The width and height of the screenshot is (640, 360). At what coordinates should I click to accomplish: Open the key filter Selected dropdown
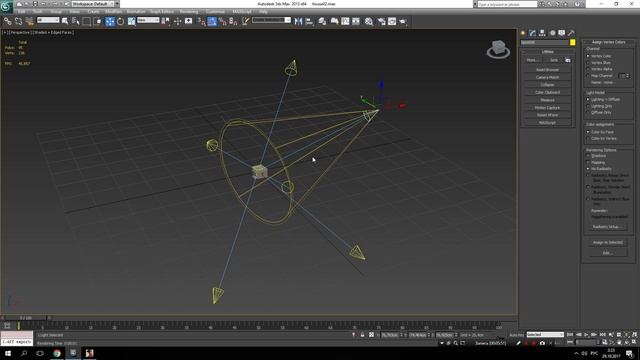[x=545, y=334]
